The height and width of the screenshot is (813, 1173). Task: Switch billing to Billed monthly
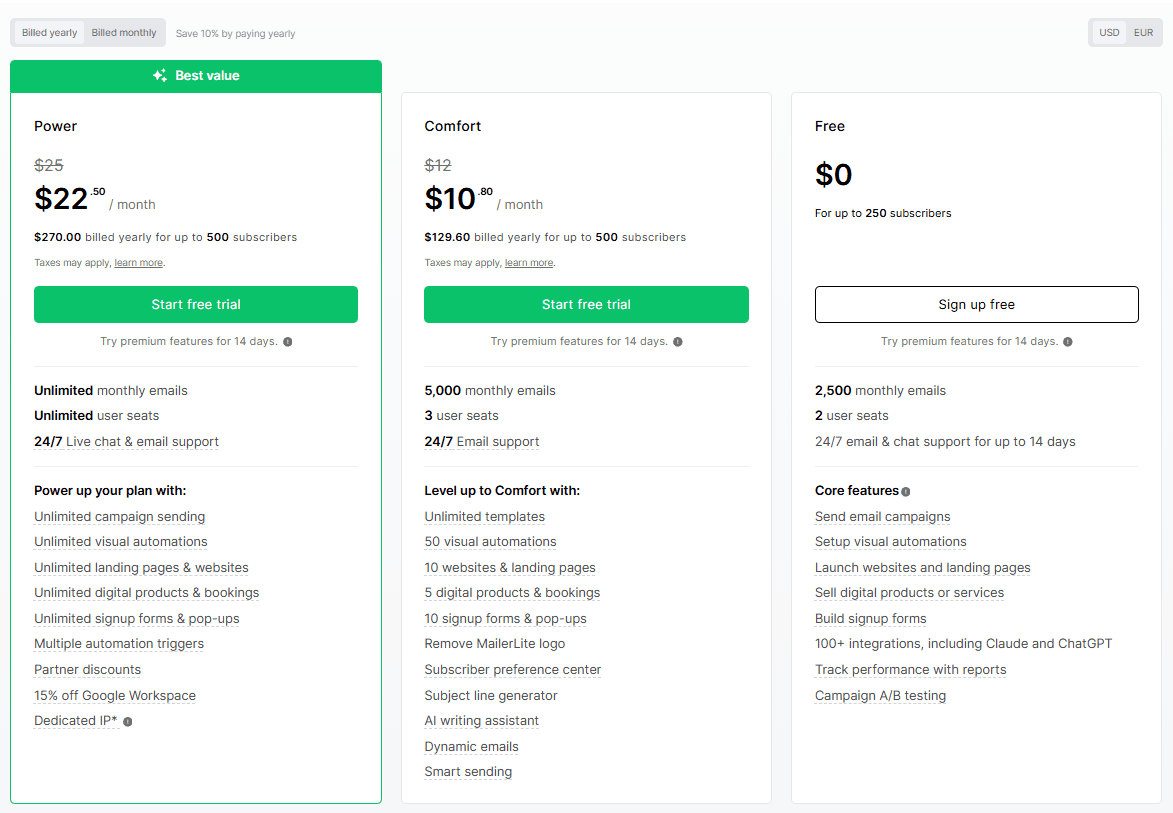[x=124, y=33]
